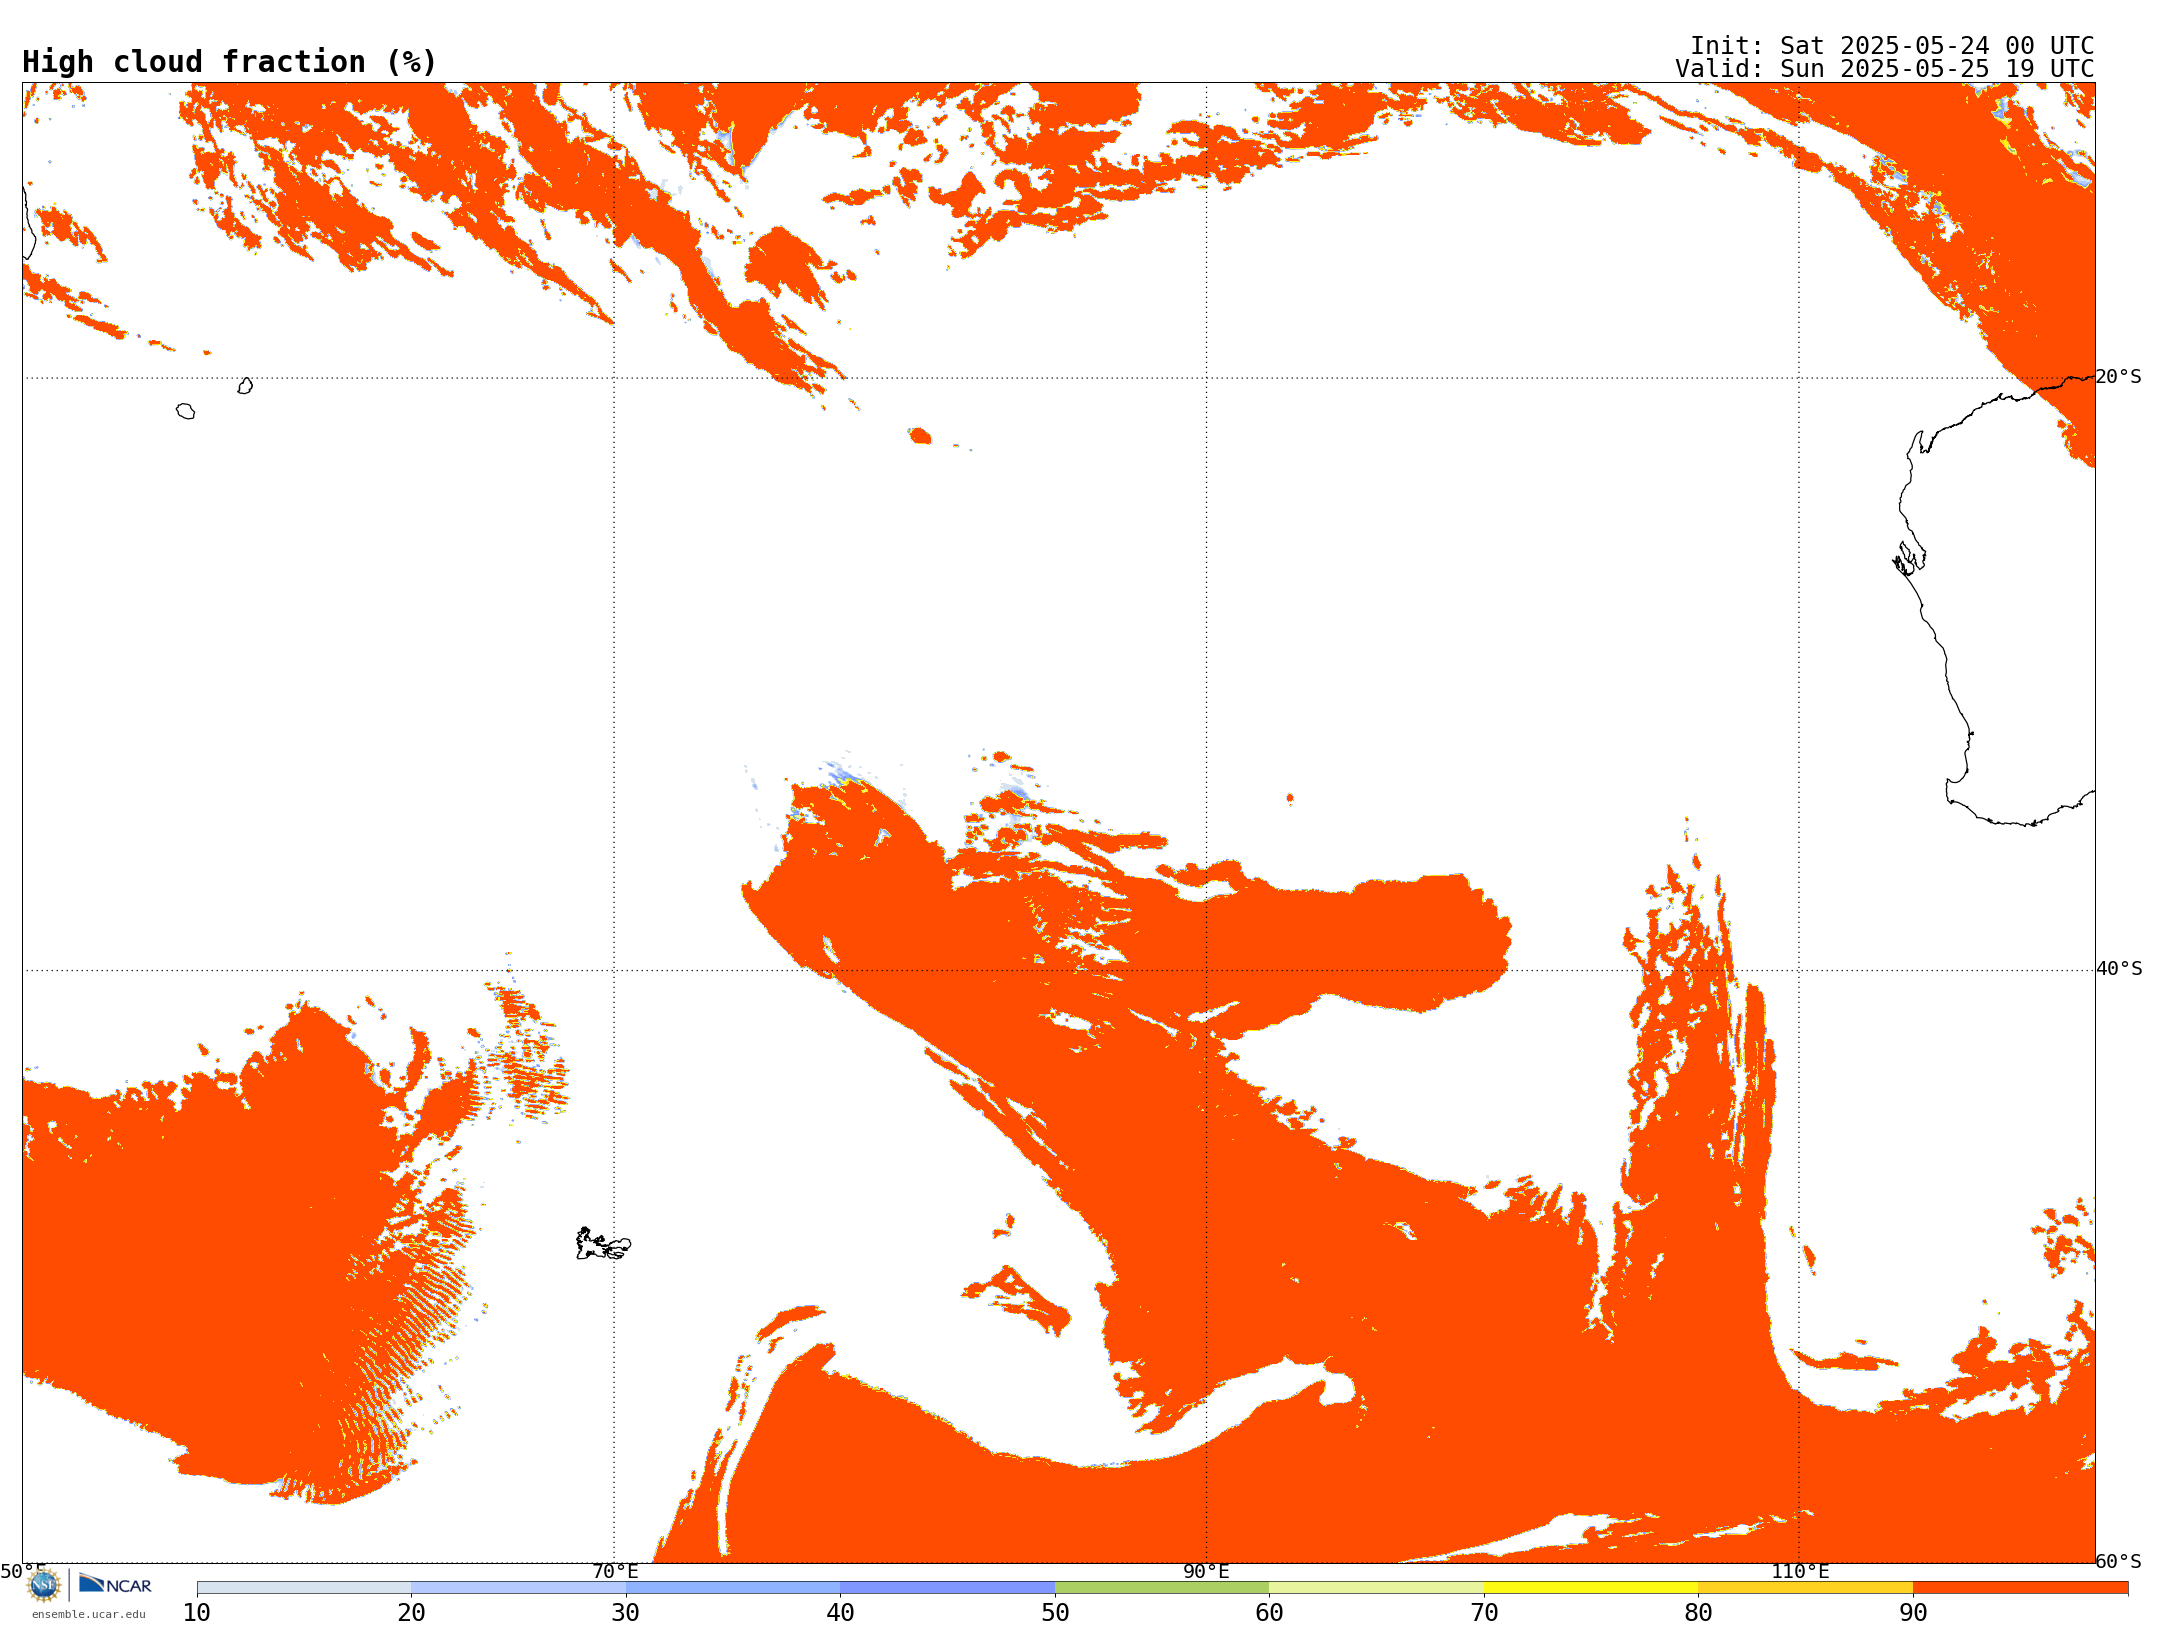2160x1626 pixels.
Task: Click the 40°S latitude label
Action: [x=2119, y=969]
